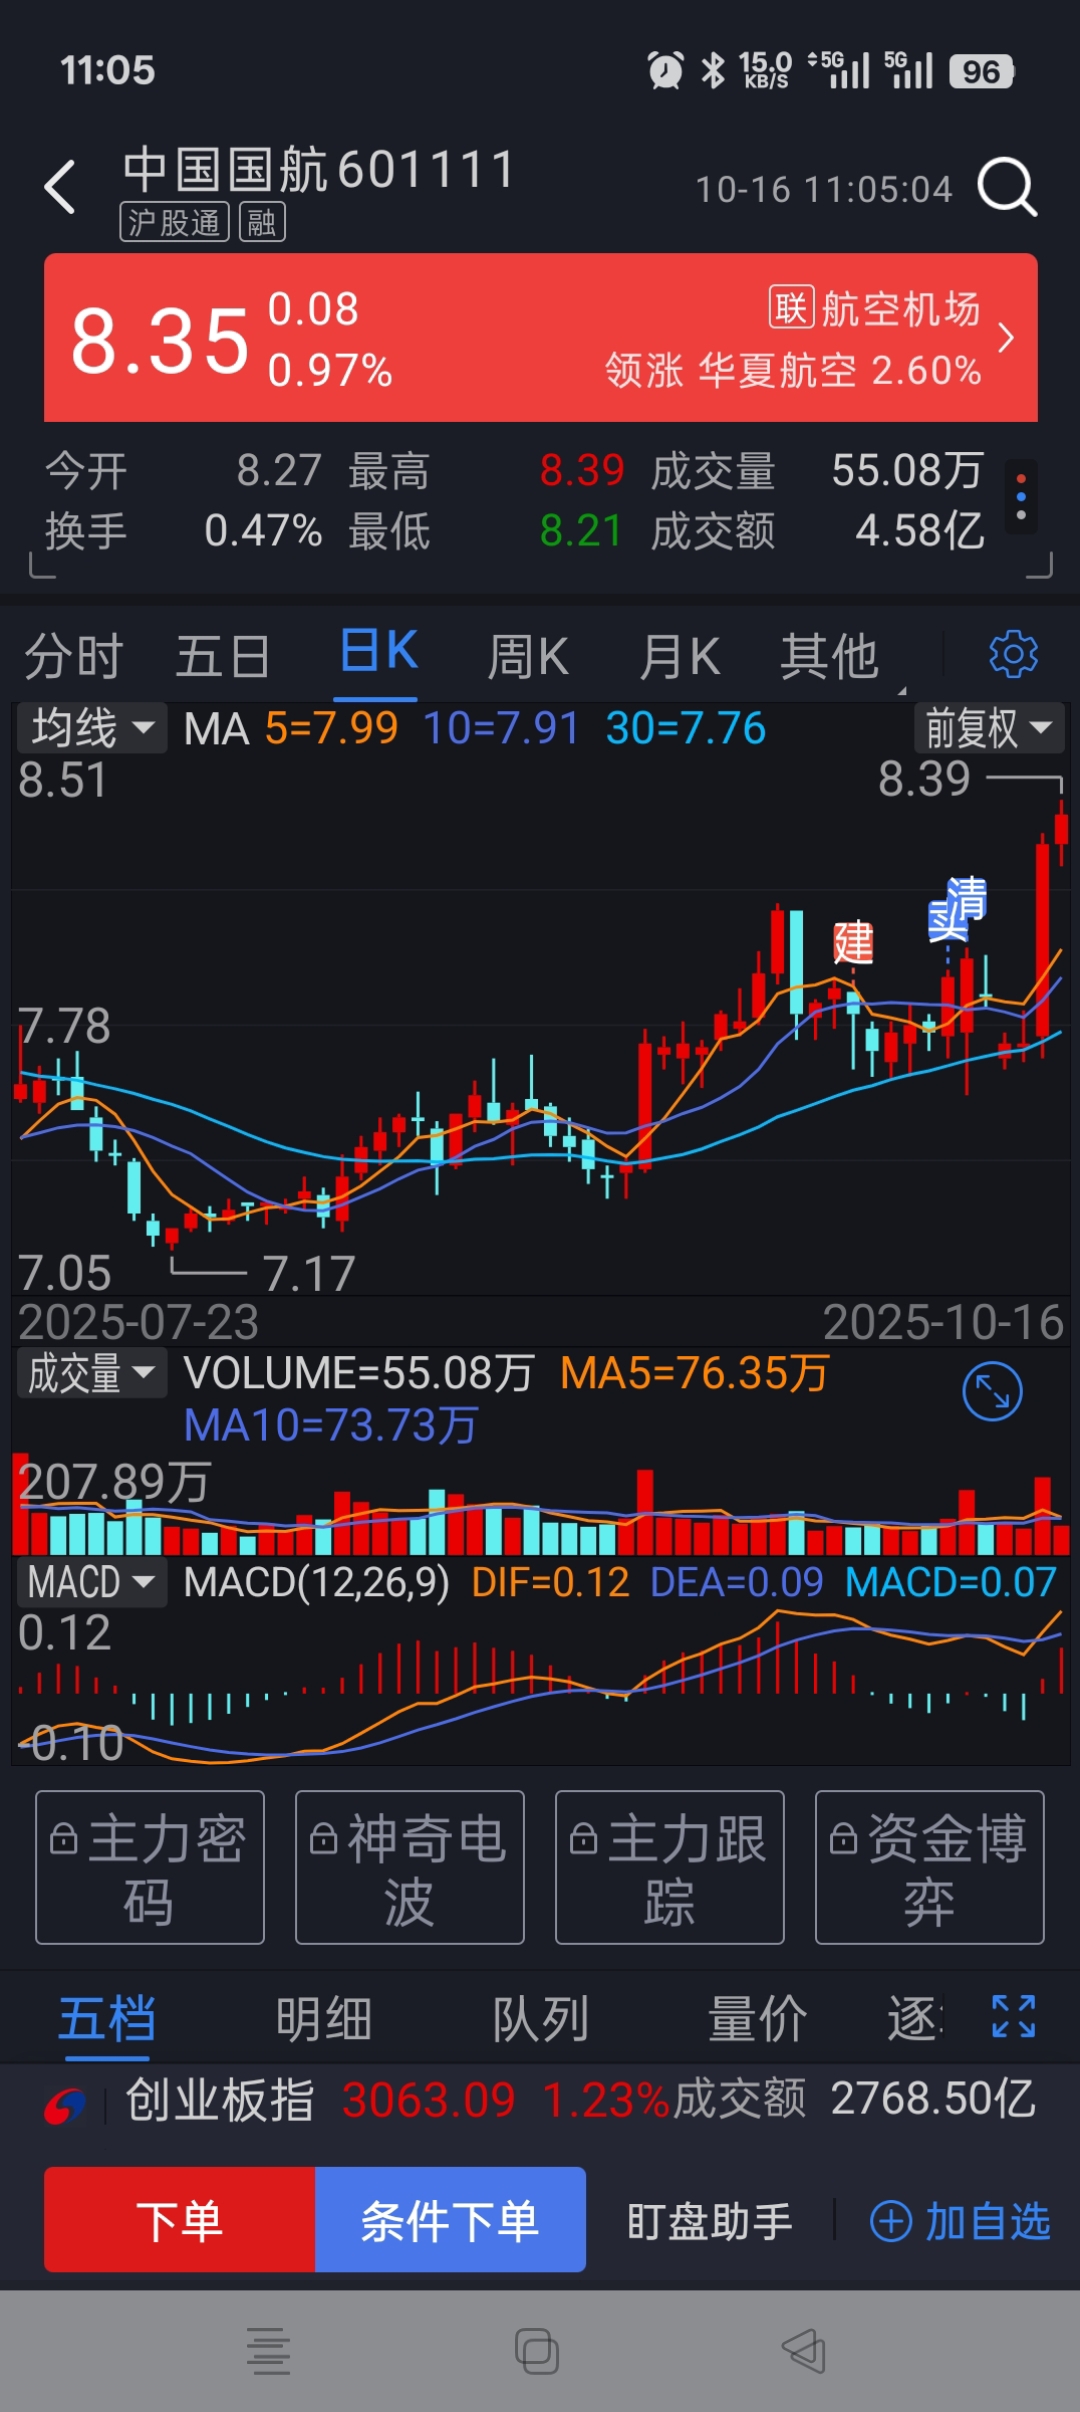Switch to 周K chart tab
Image resolution: width=1080 pixels, height=2412 pixels.
(528, 657)
